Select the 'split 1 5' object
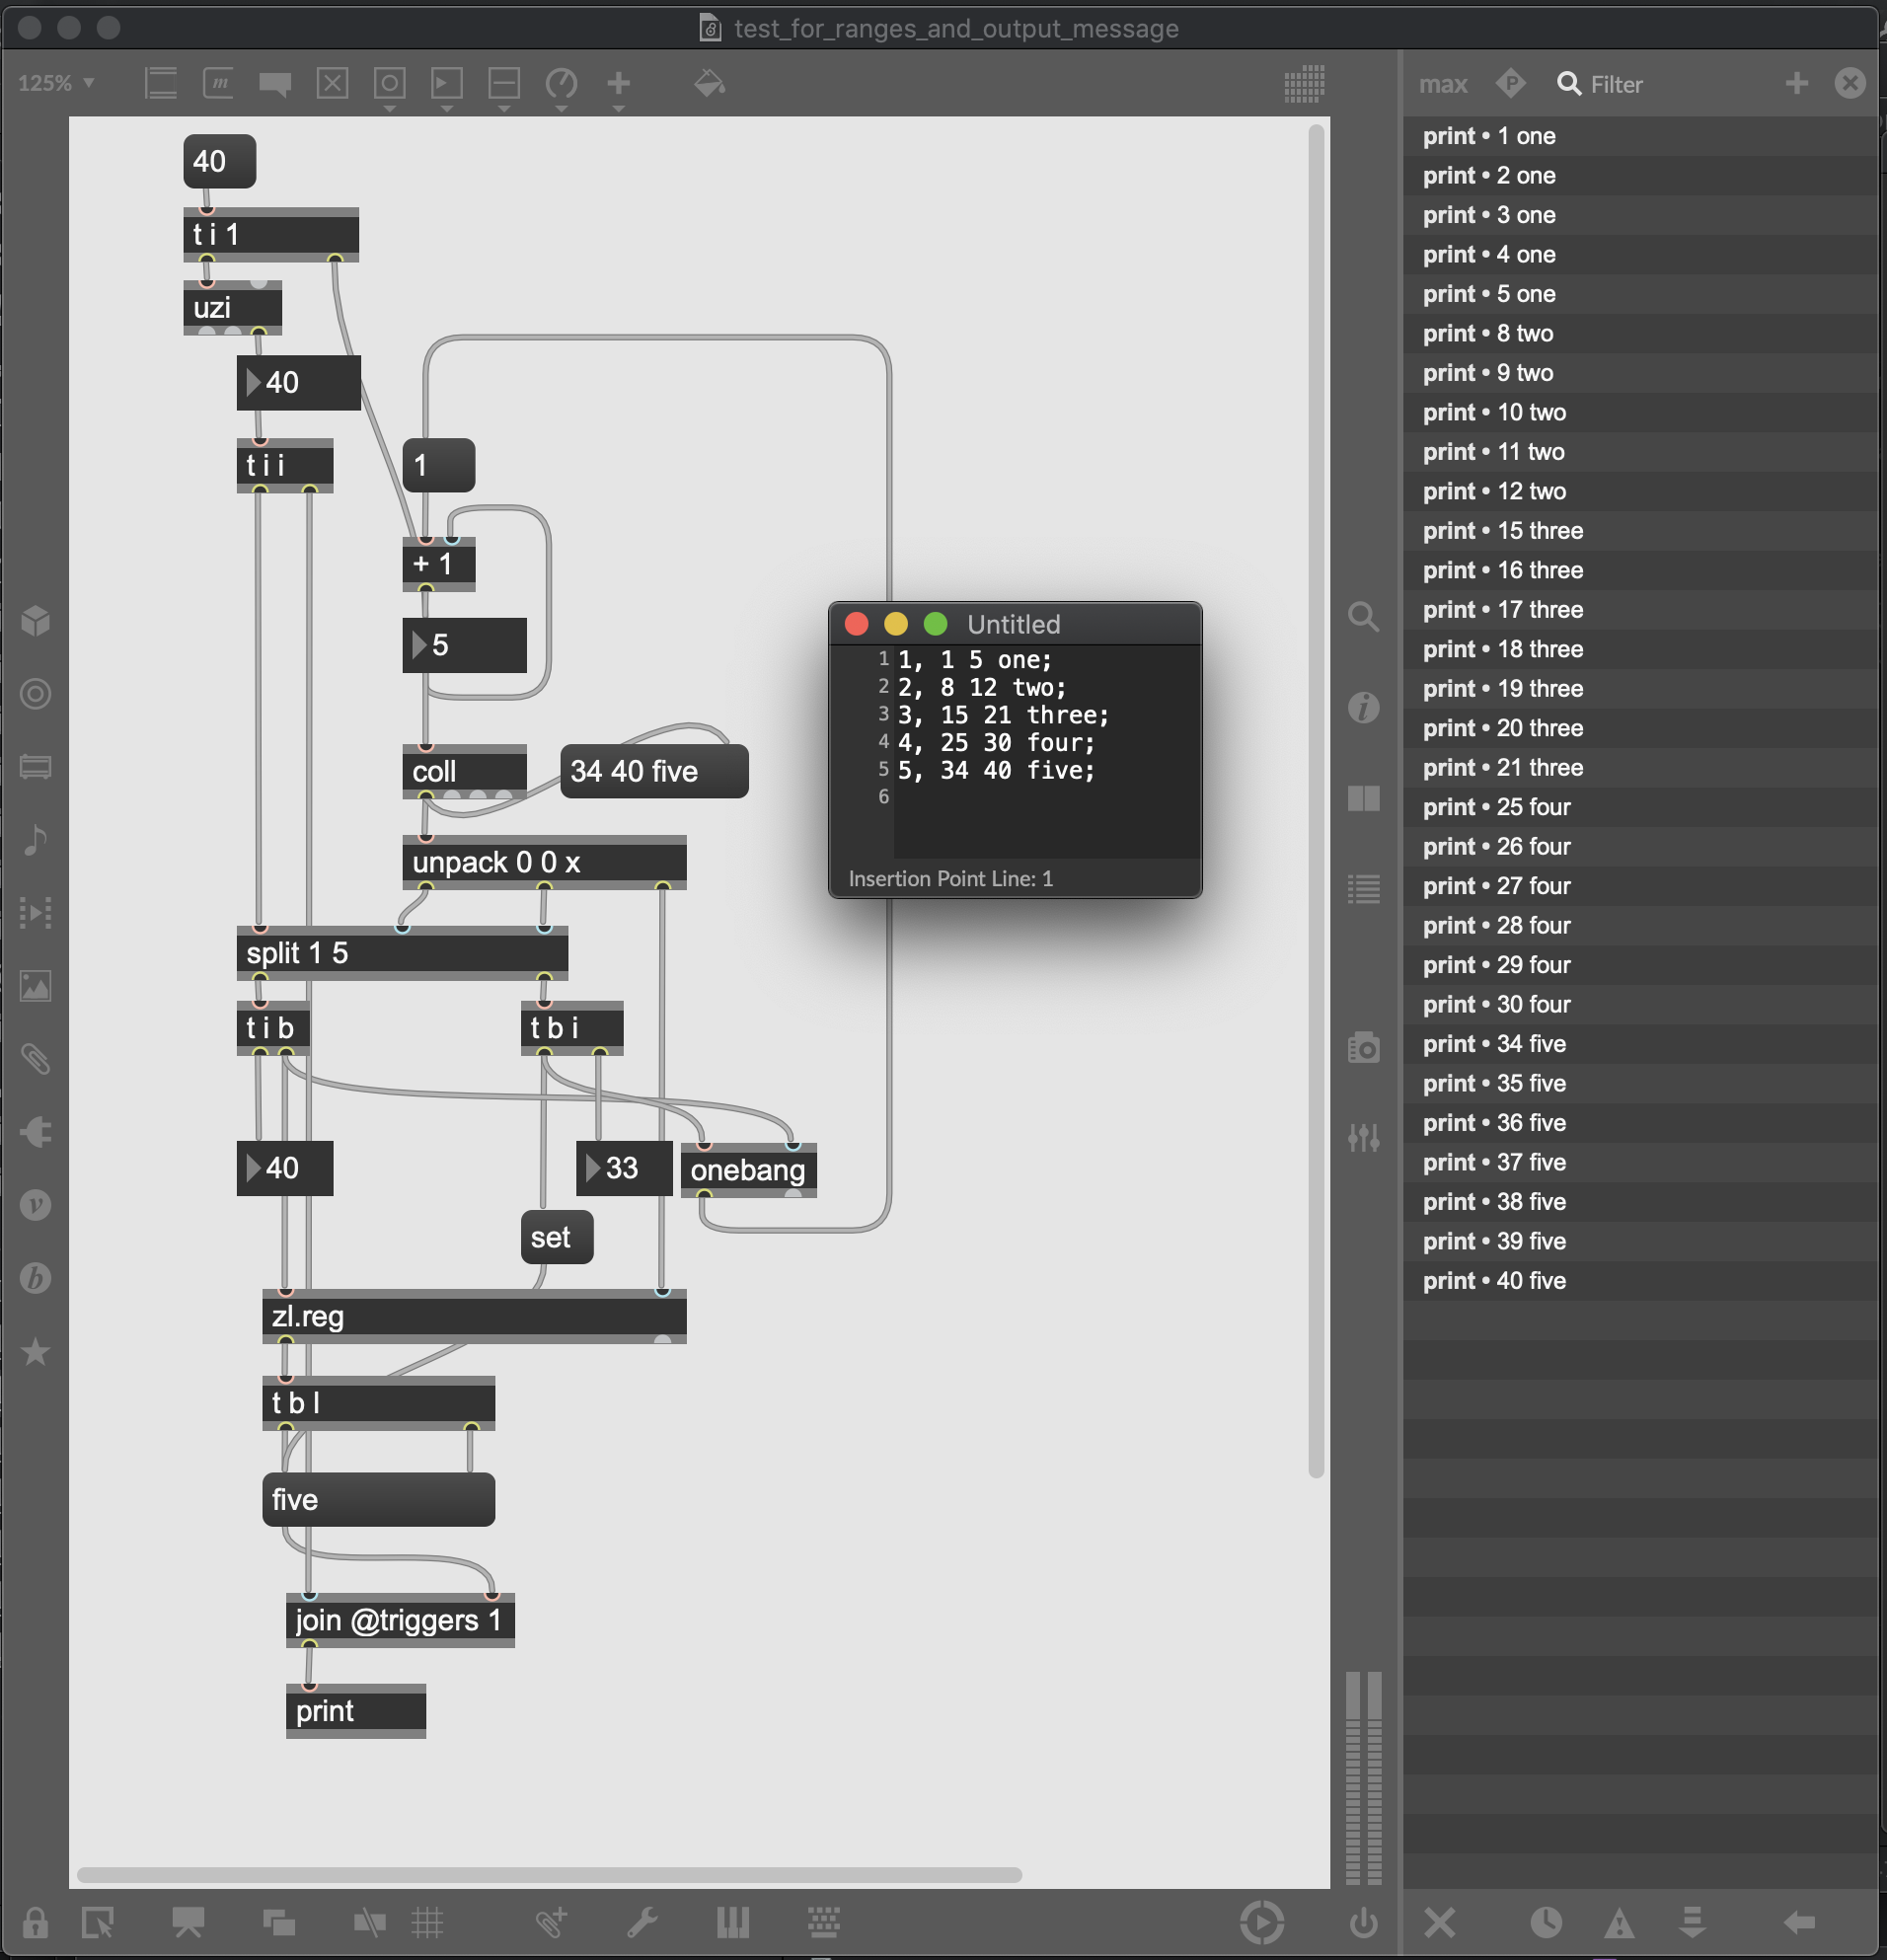This screenshot has width=1887, height=1960. (x=402, y=953)
